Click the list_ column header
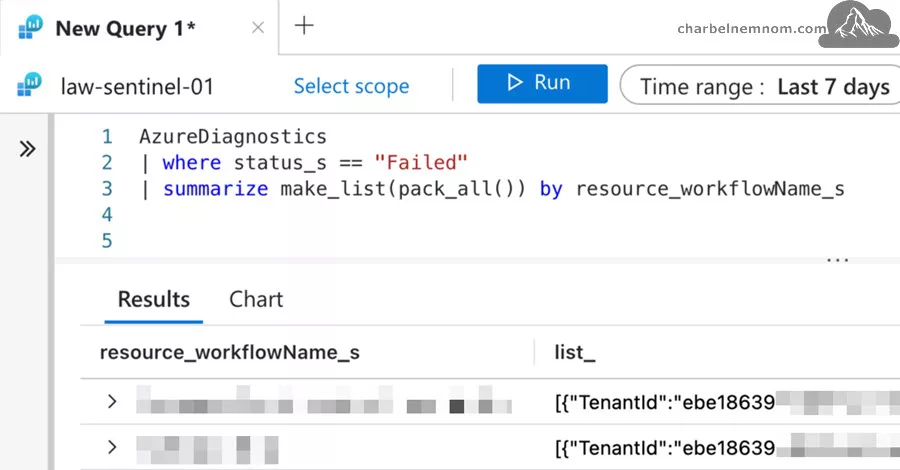 point(575,352)
